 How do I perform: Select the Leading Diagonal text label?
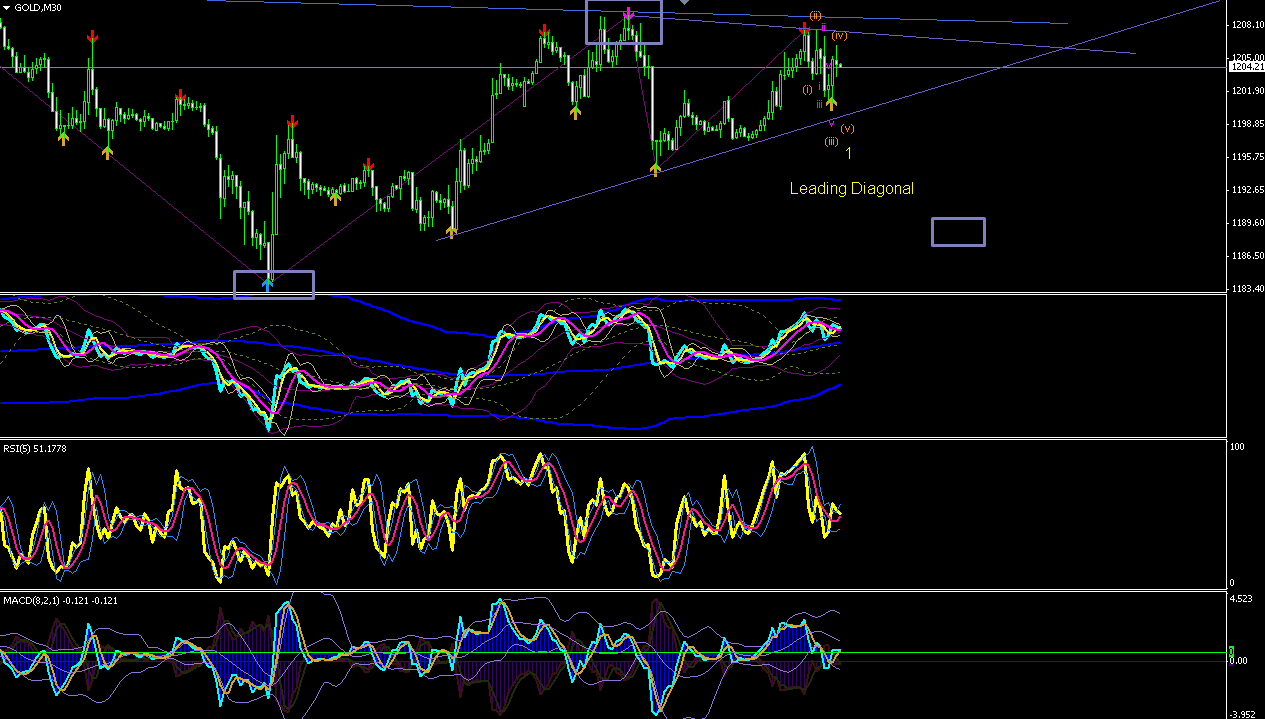pyautogui.click(x=852, y=188)
